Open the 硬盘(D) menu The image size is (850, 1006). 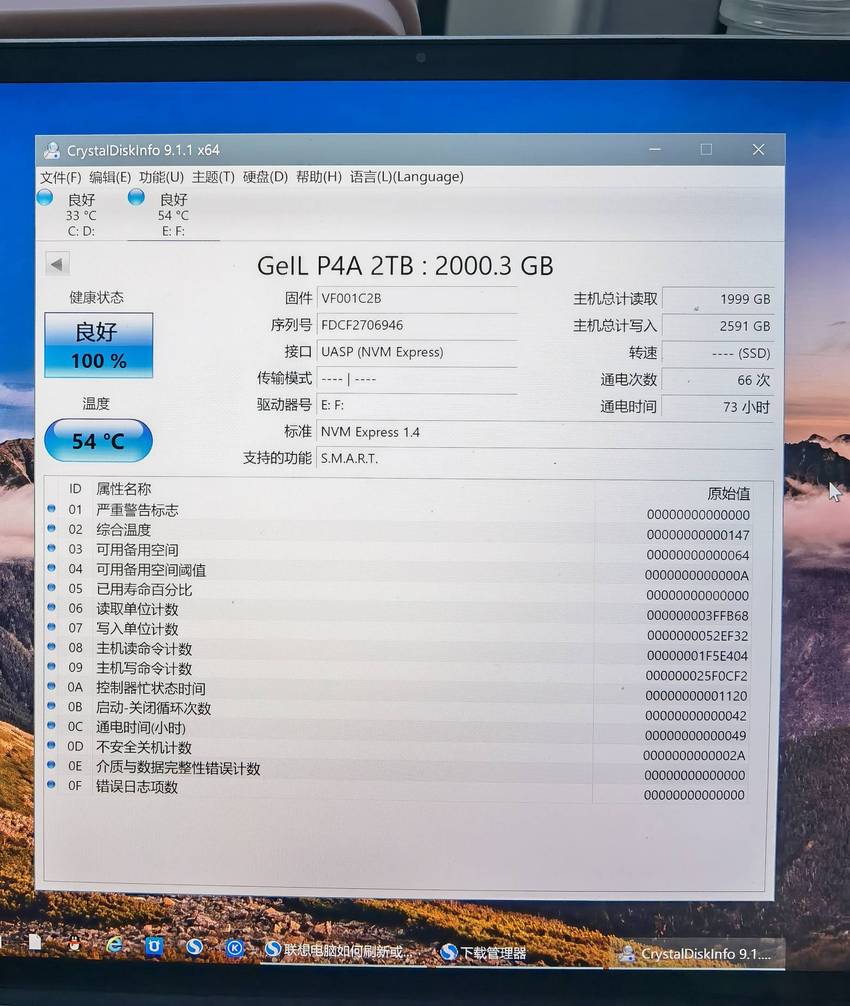(265, 177)
